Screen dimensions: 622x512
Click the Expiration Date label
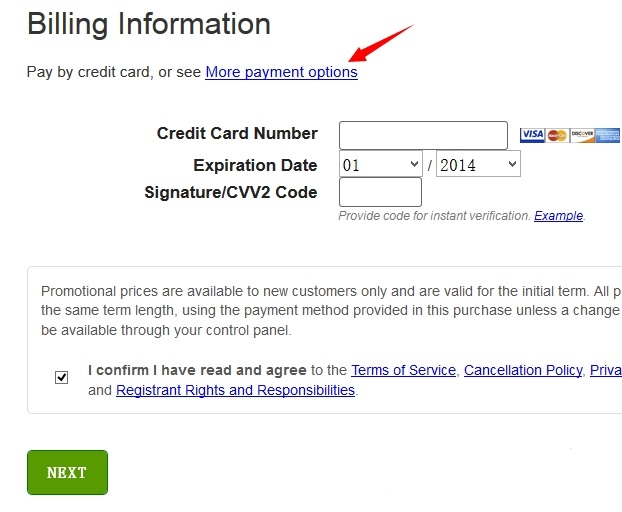[x=255, y=165]
